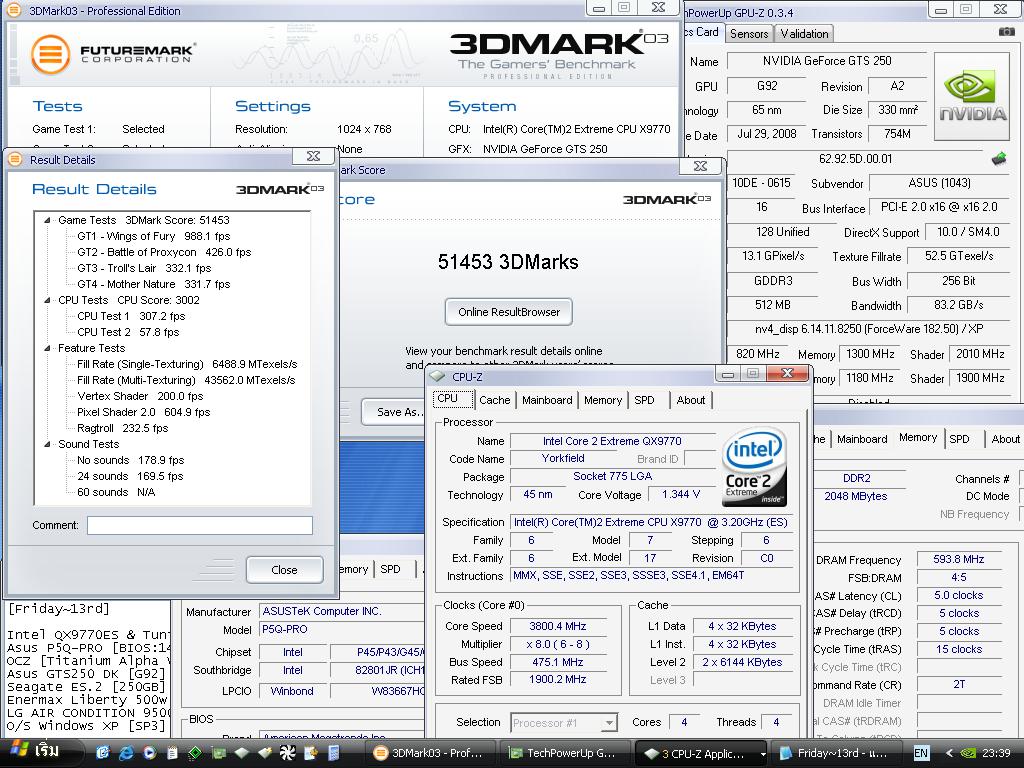
Task: Click the GPU-Z BIOS save chip icon
Action: pos(999,159)
